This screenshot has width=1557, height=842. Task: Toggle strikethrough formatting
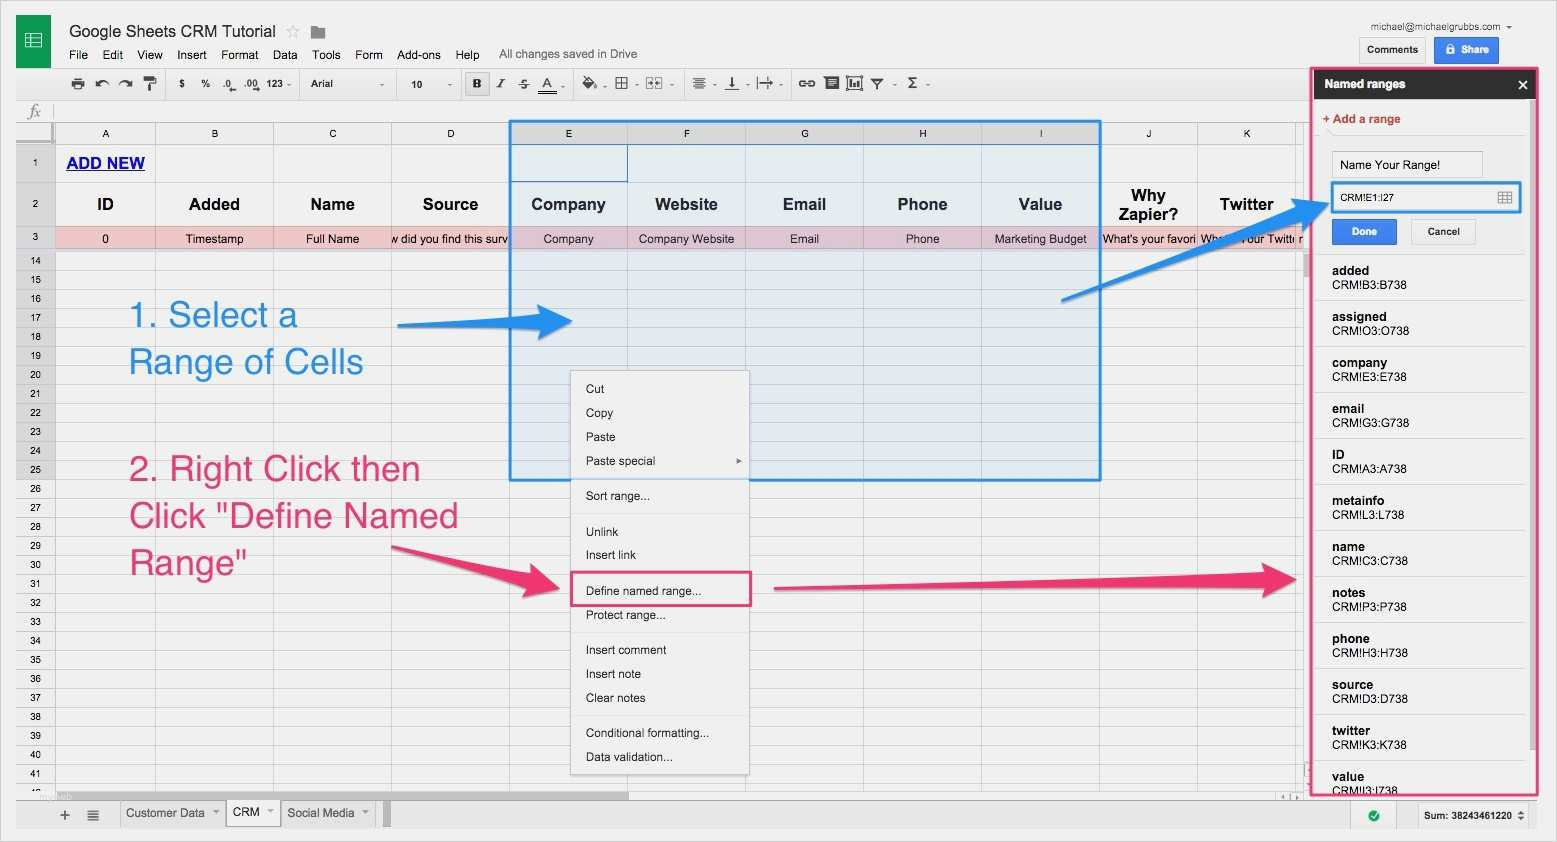(524, 84)
